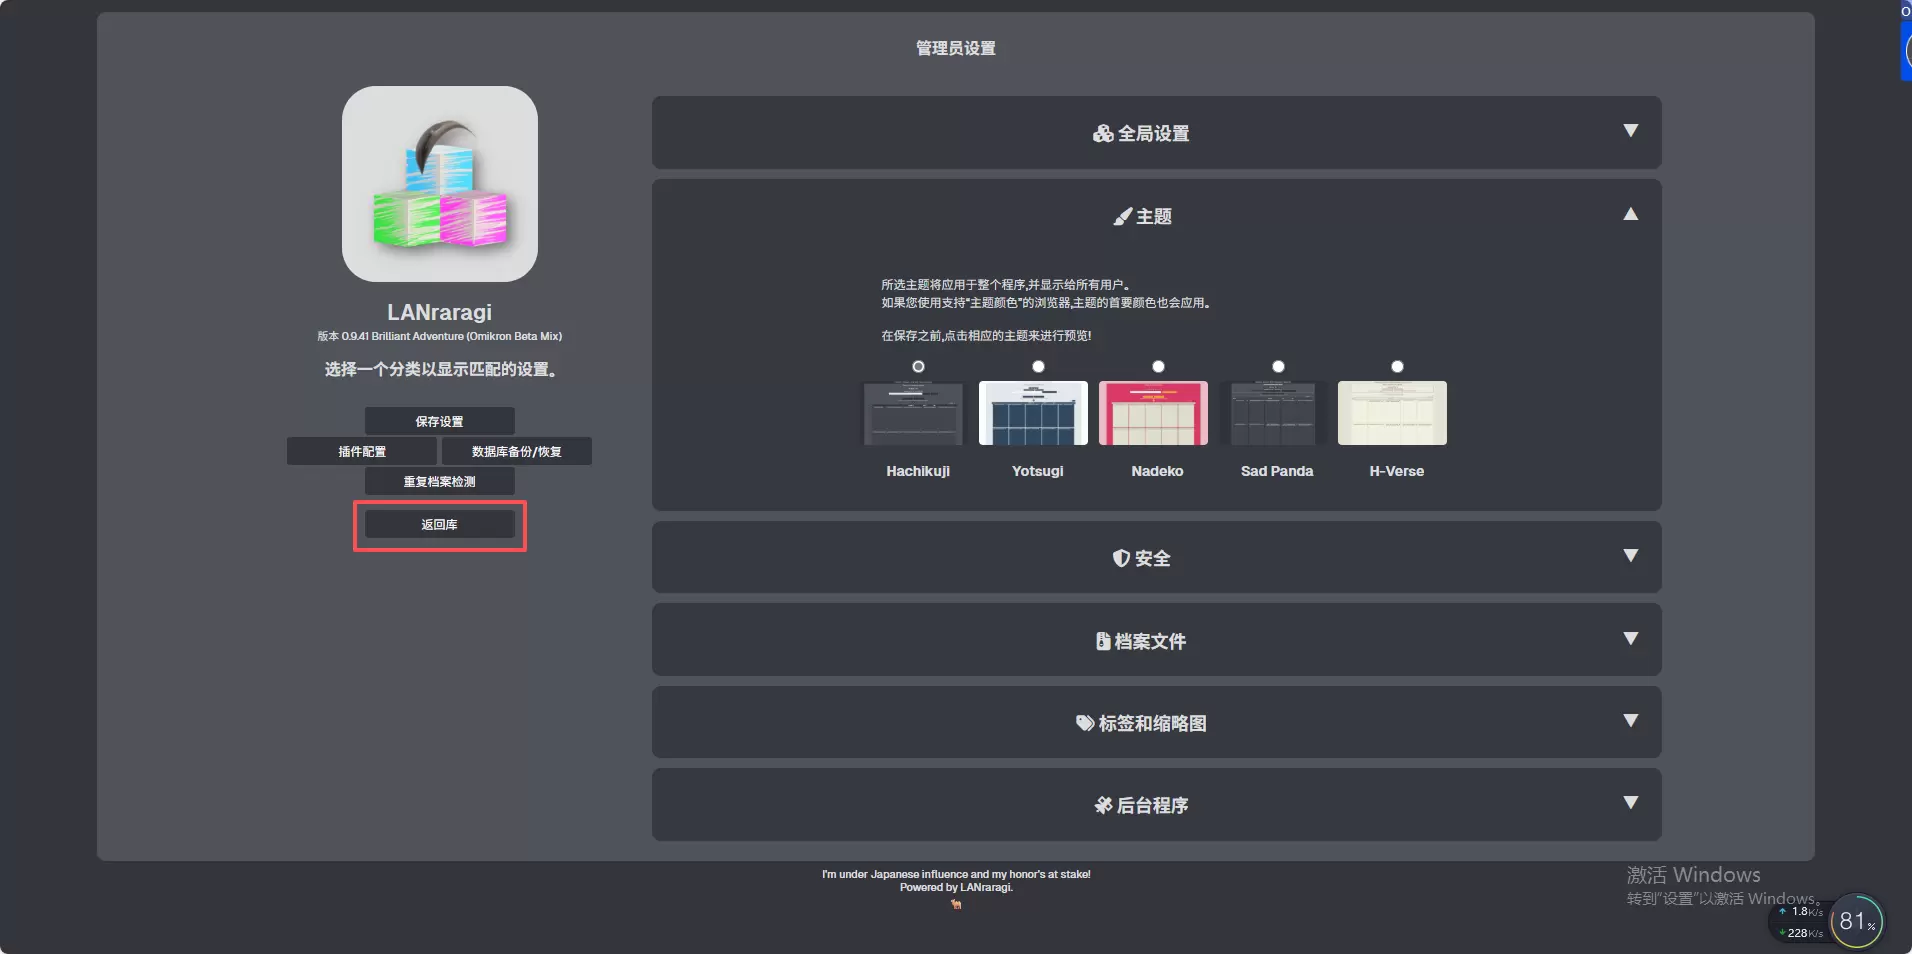Screen dimensions: 1912x954
Task: Choose the Sad Panda radio button
Action: point(1278,367)
